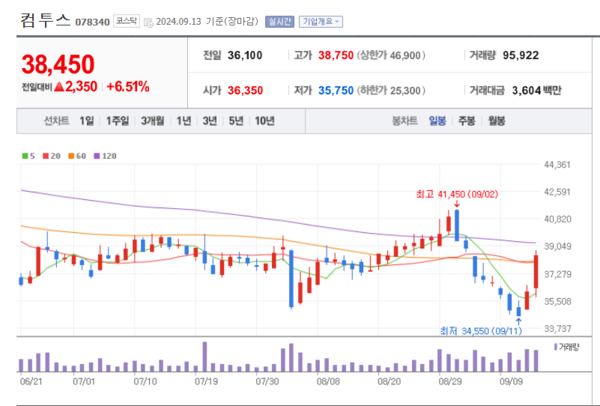Click the 컴투스 stock name heading

[45, 20]
